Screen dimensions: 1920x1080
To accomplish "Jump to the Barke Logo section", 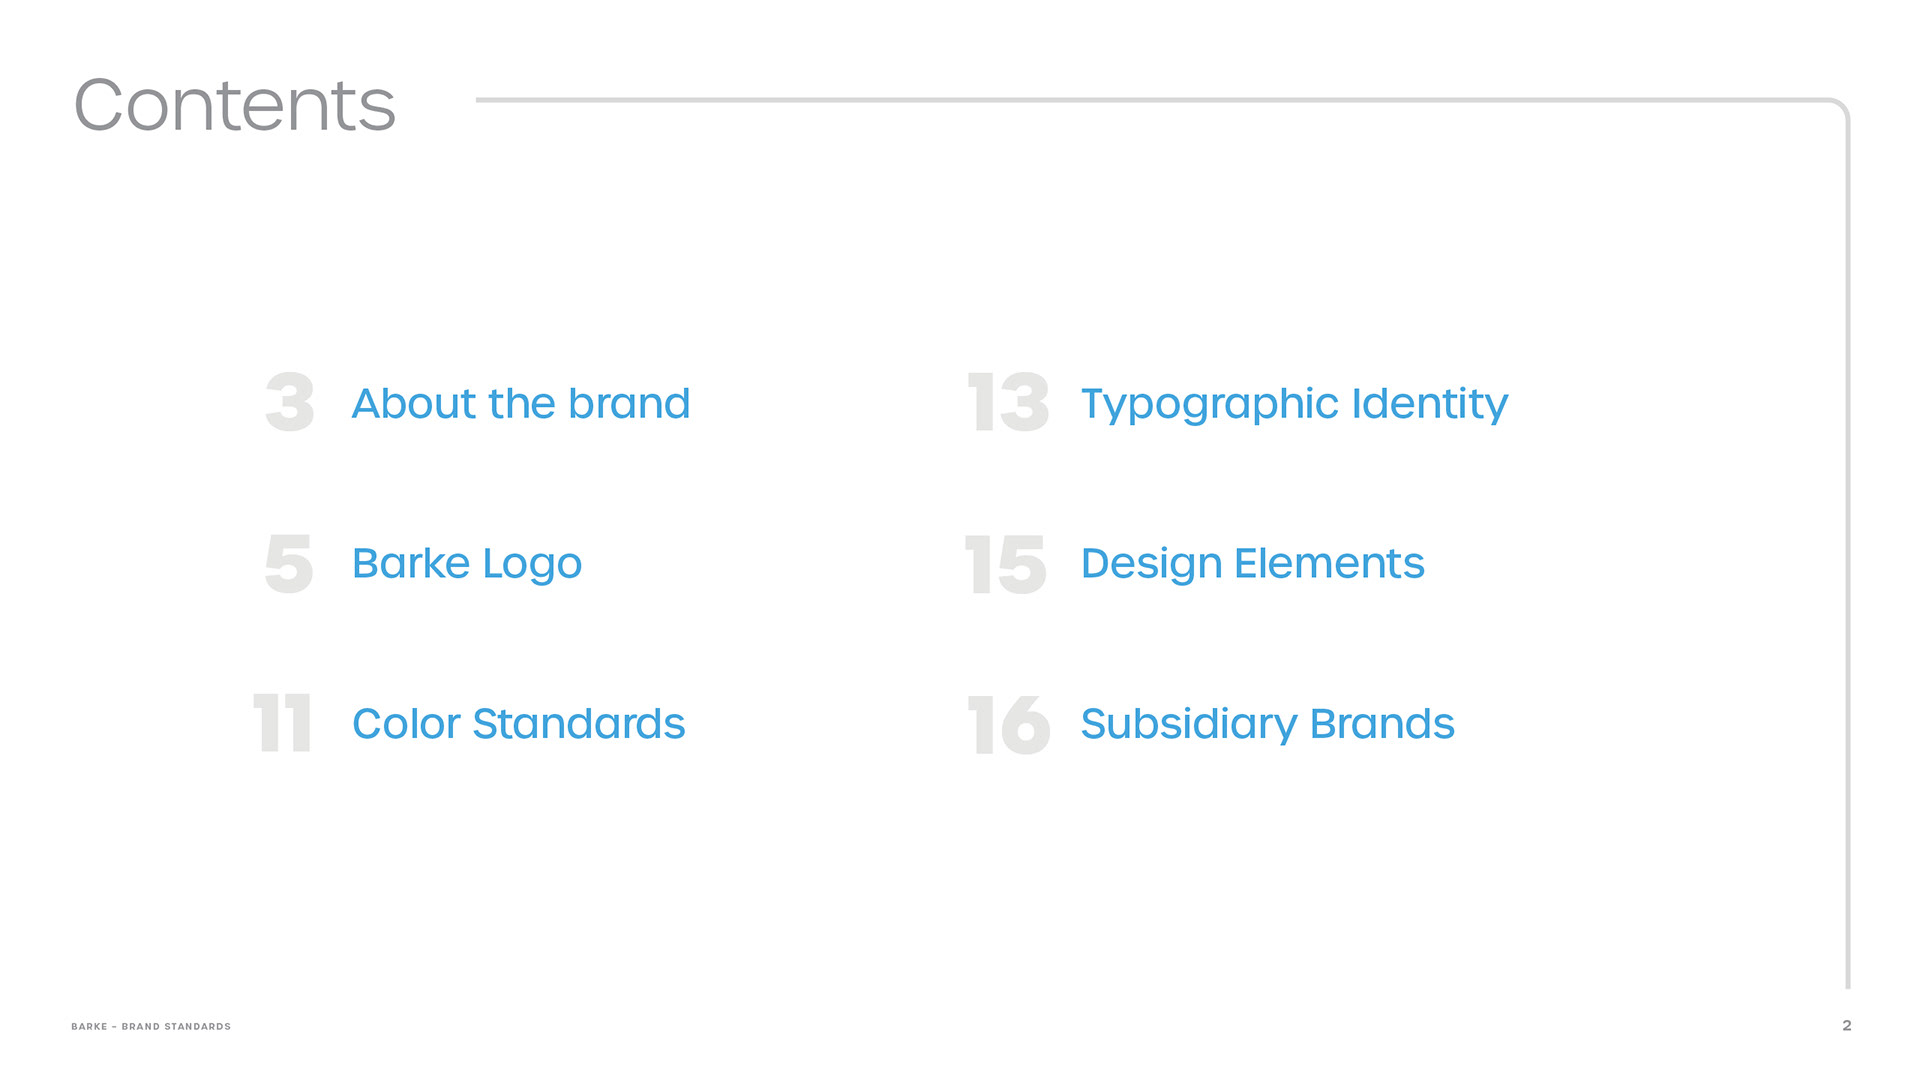I will pos(467,565).
